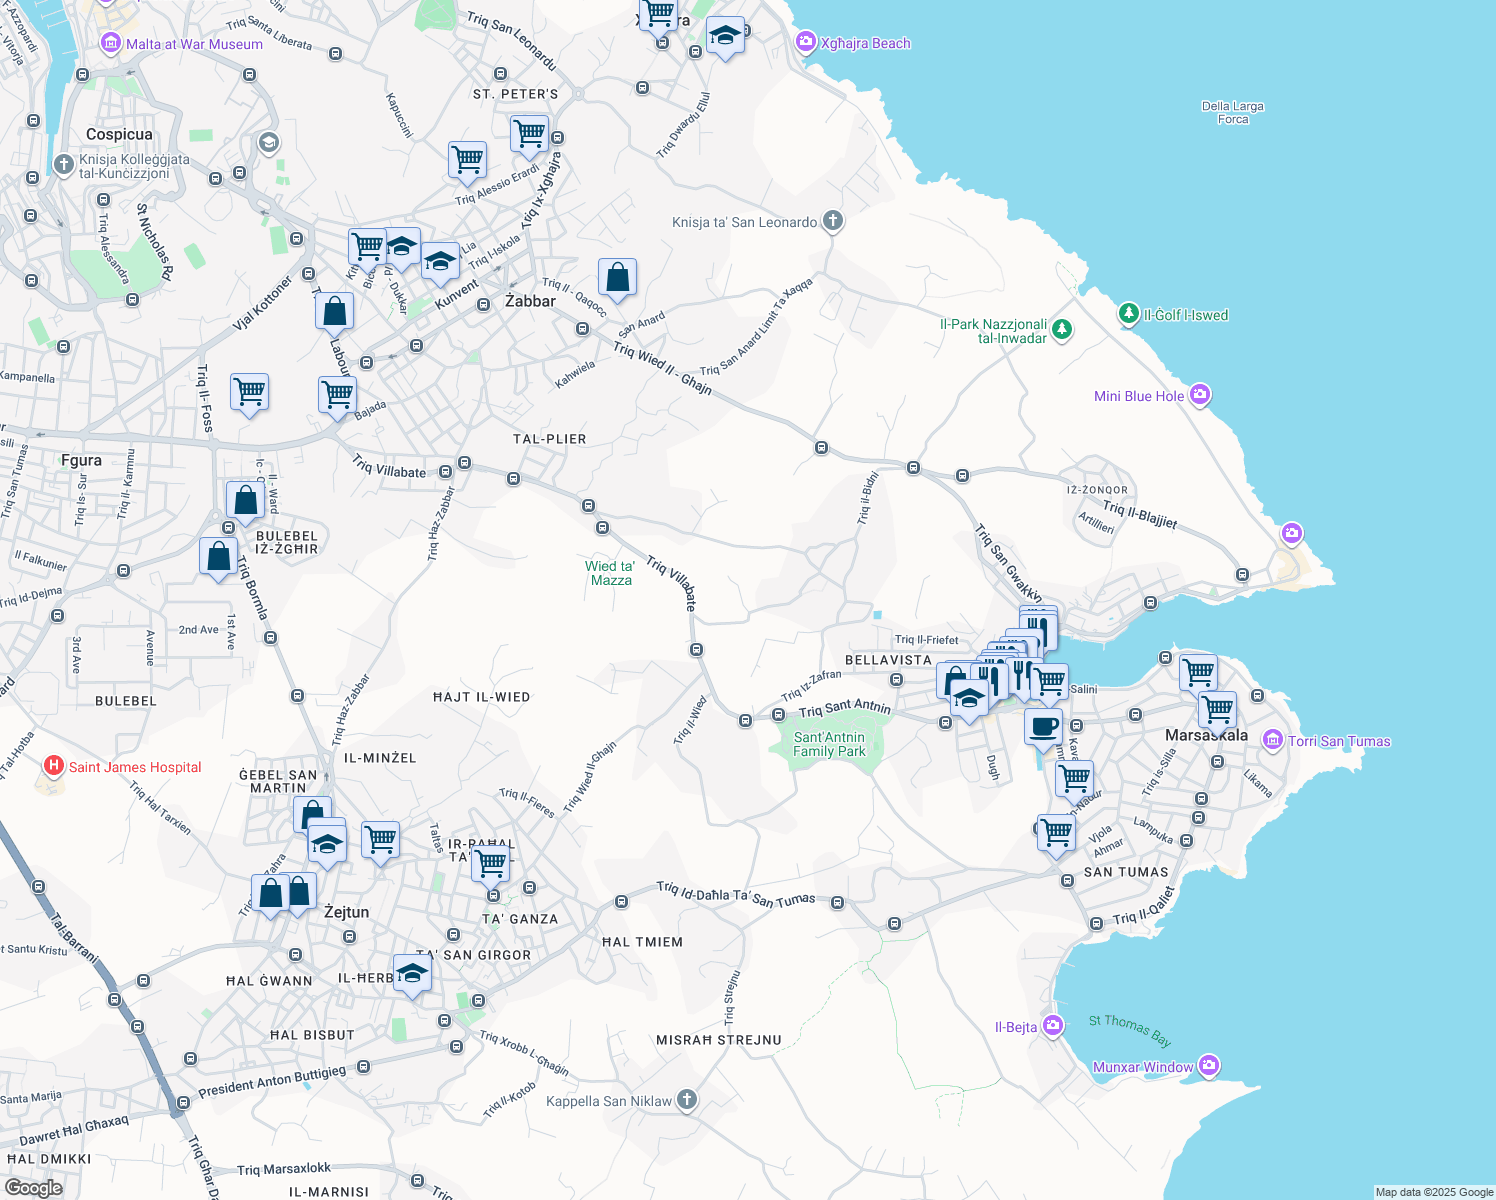Screen dimensions: 1496x1200
Task: Select the Knisja Kolleġġjata tal-Kunċizzjoni church marker
Action: [x=63, y=165]
